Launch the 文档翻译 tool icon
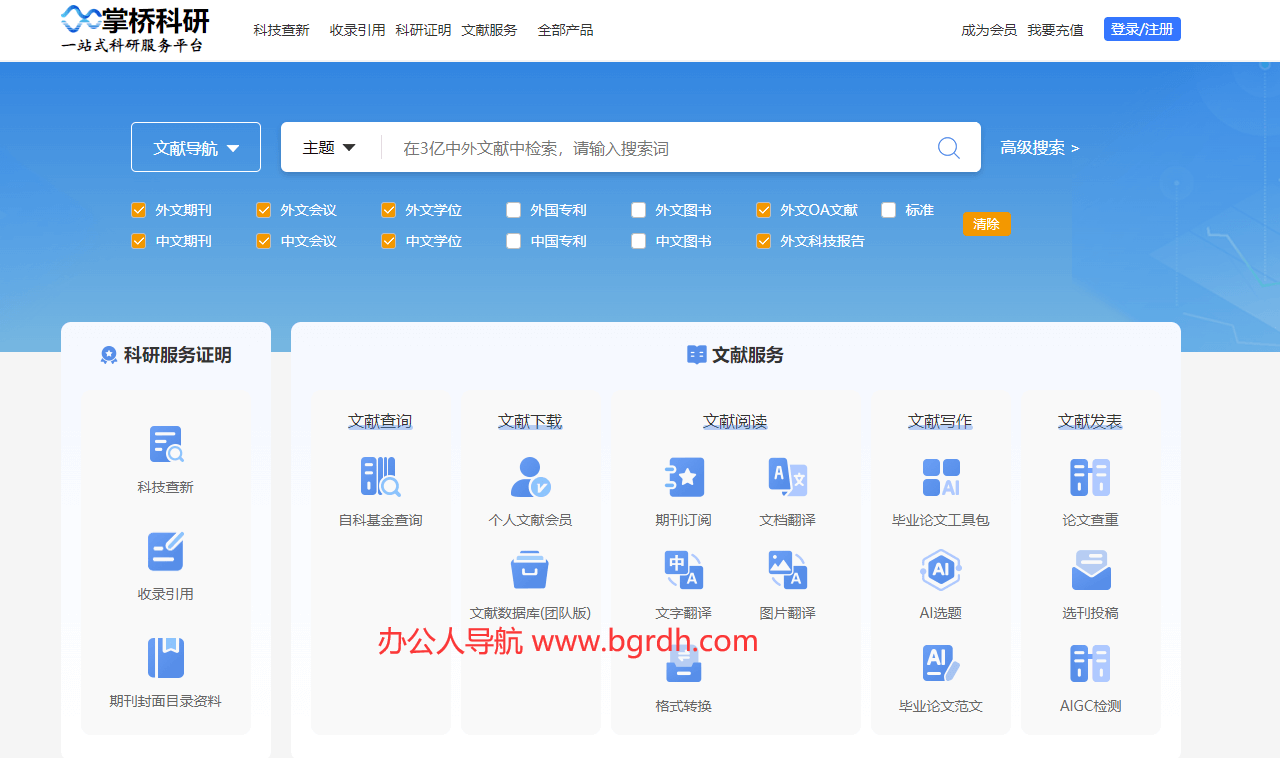Viewport: 1280px width, 758px height. [787, 477]
